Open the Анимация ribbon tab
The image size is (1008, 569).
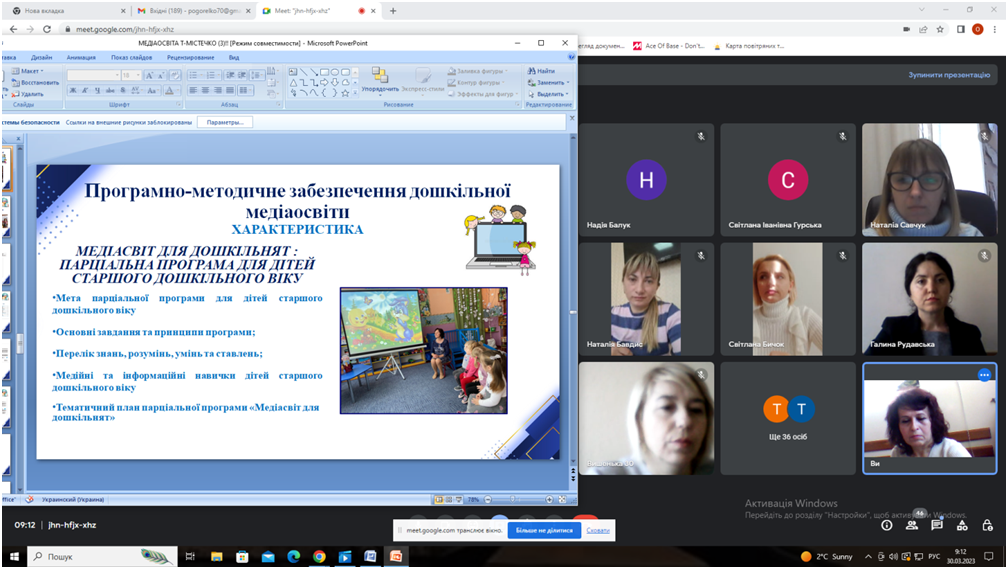(81, 57)
